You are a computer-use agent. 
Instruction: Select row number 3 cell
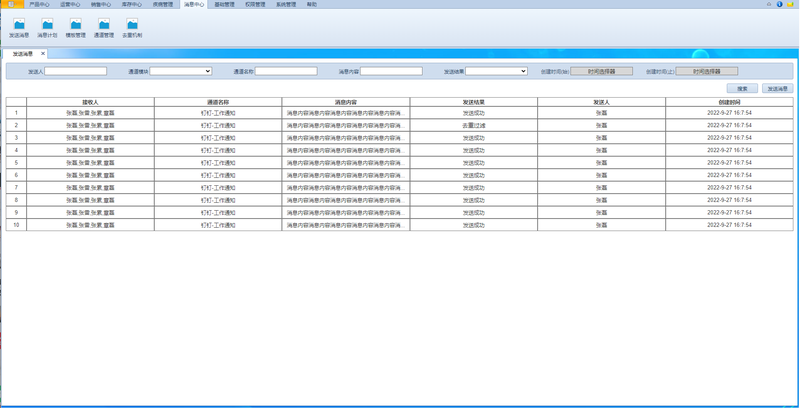click(x=16, y=138)
